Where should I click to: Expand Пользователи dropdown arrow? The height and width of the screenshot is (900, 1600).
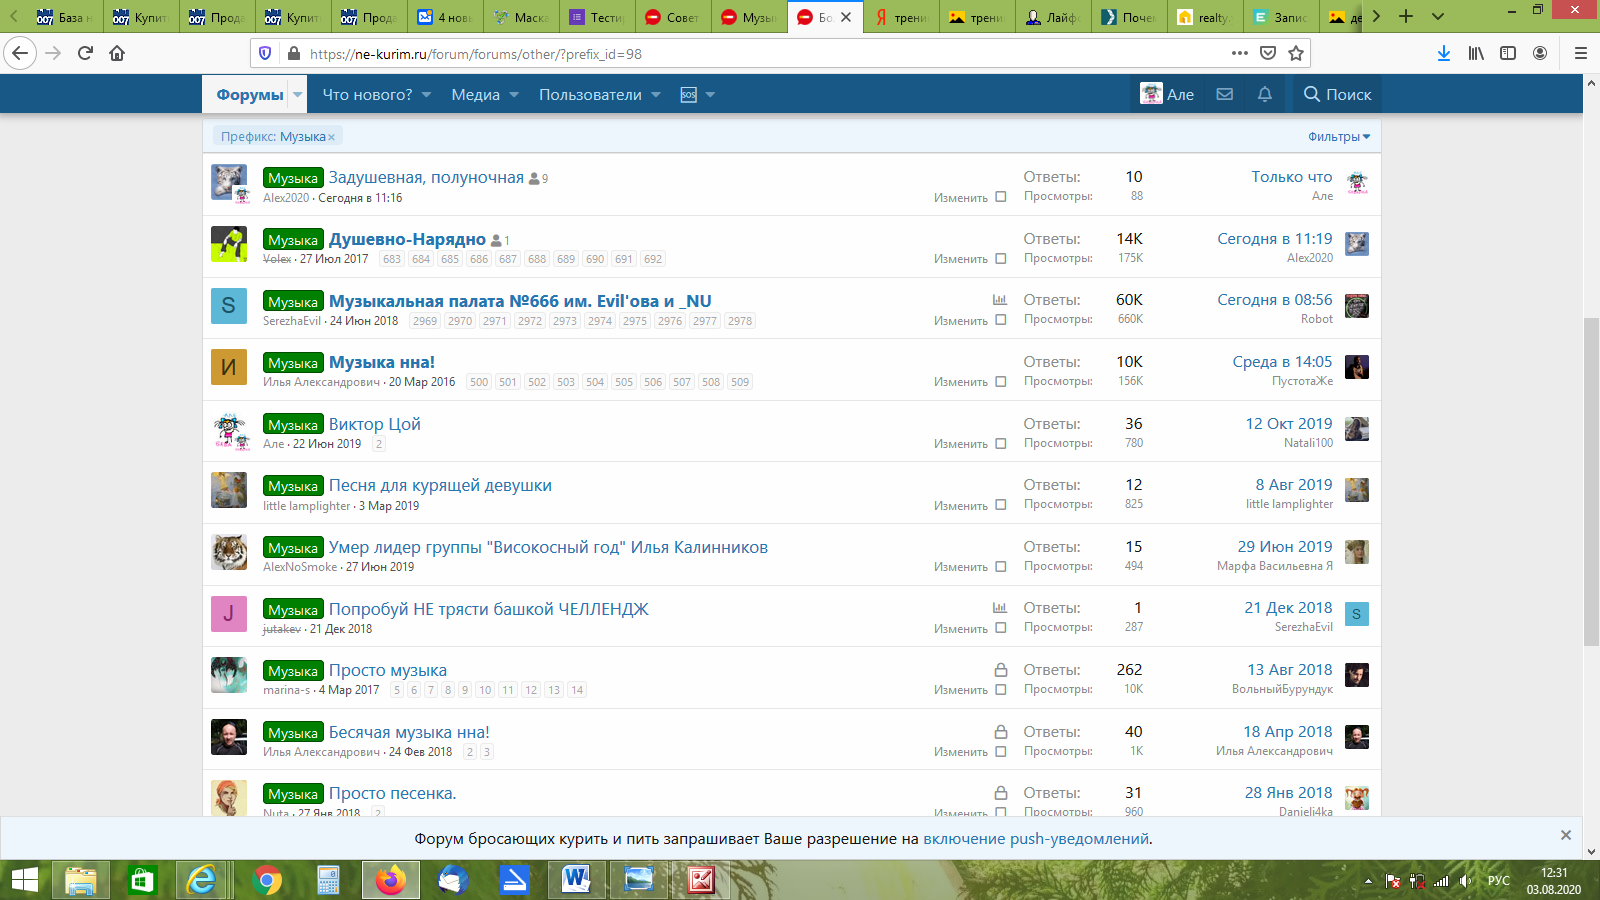(x=656, y=95)
